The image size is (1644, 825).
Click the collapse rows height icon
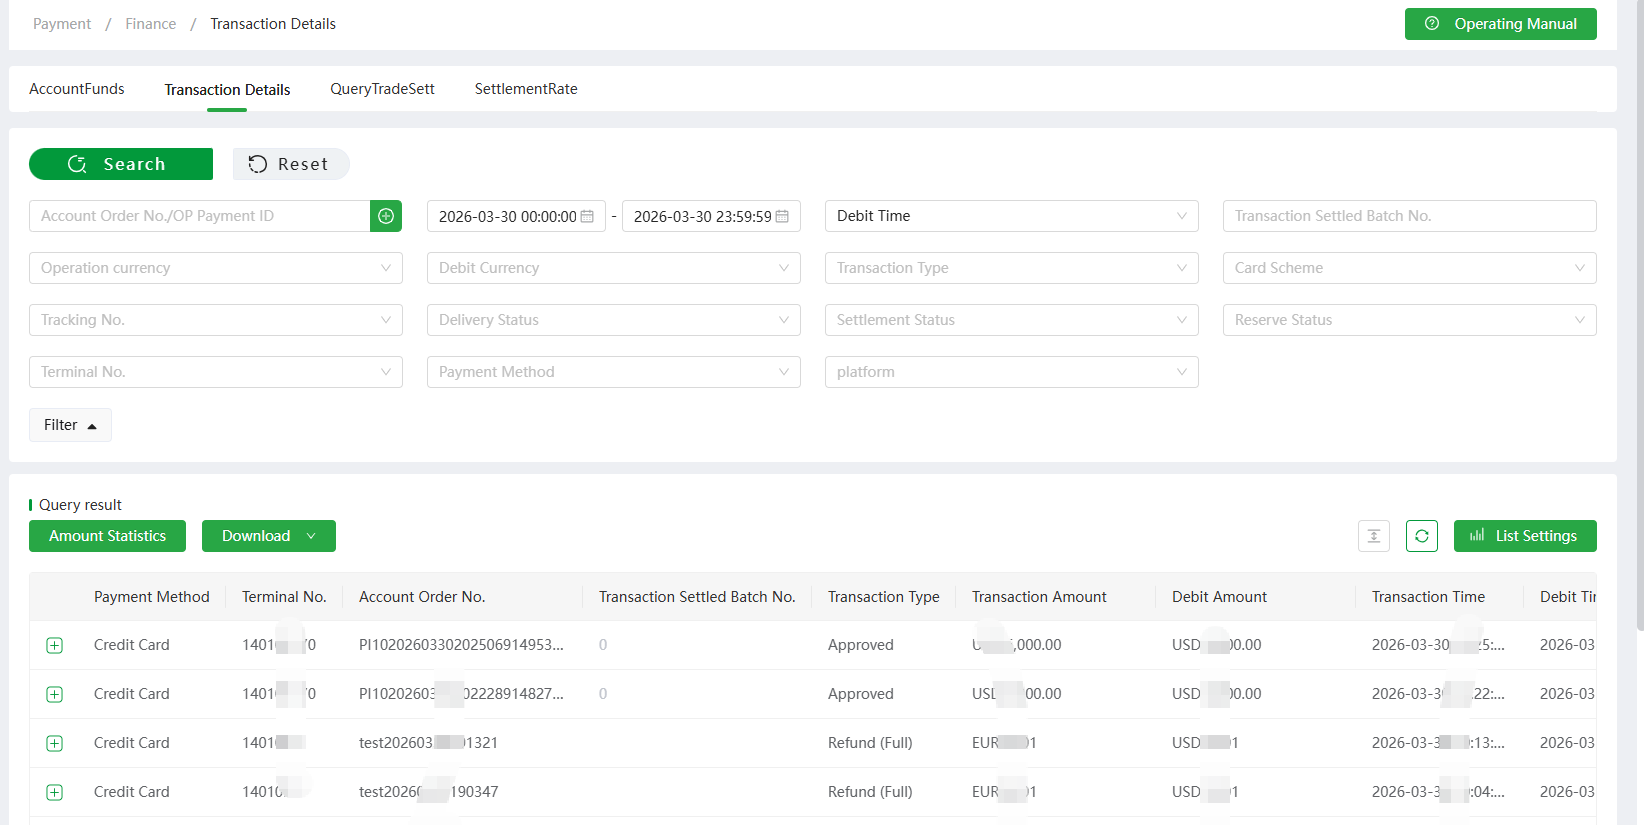click(x=1374, y=536)
